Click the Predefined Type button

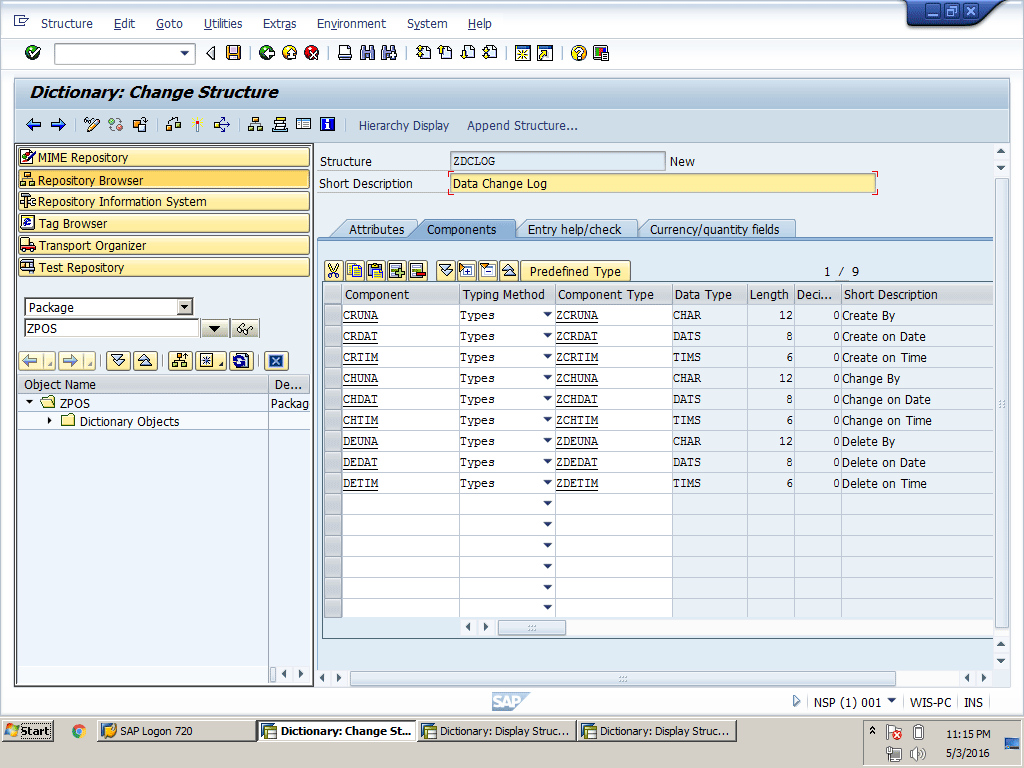tap(575, 271)
